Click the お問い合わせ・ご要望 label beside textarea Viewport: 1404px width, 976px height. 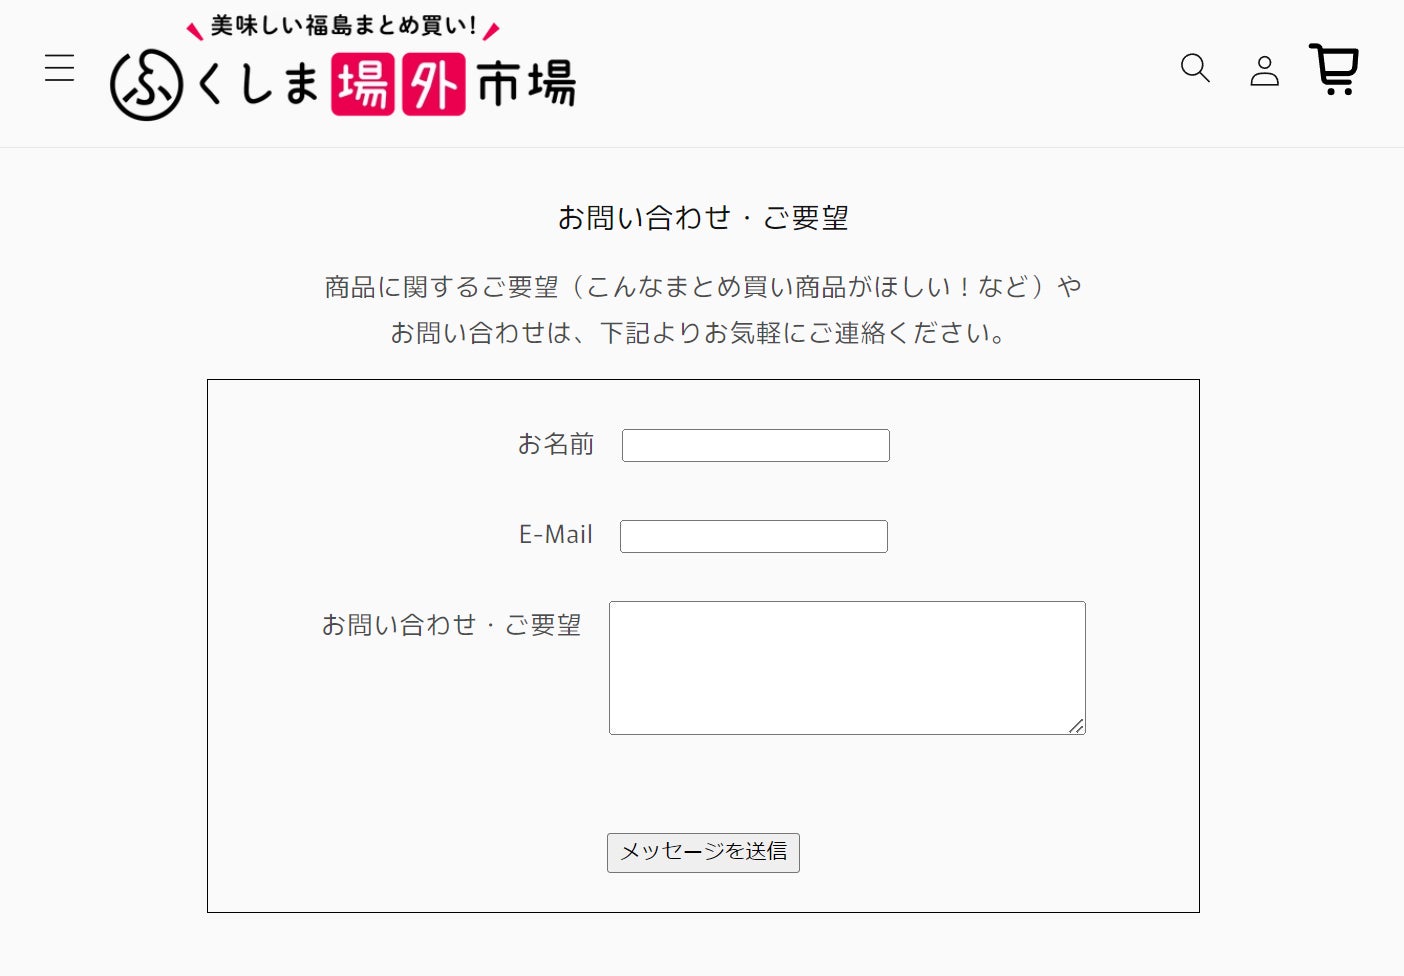pos(451,625)
